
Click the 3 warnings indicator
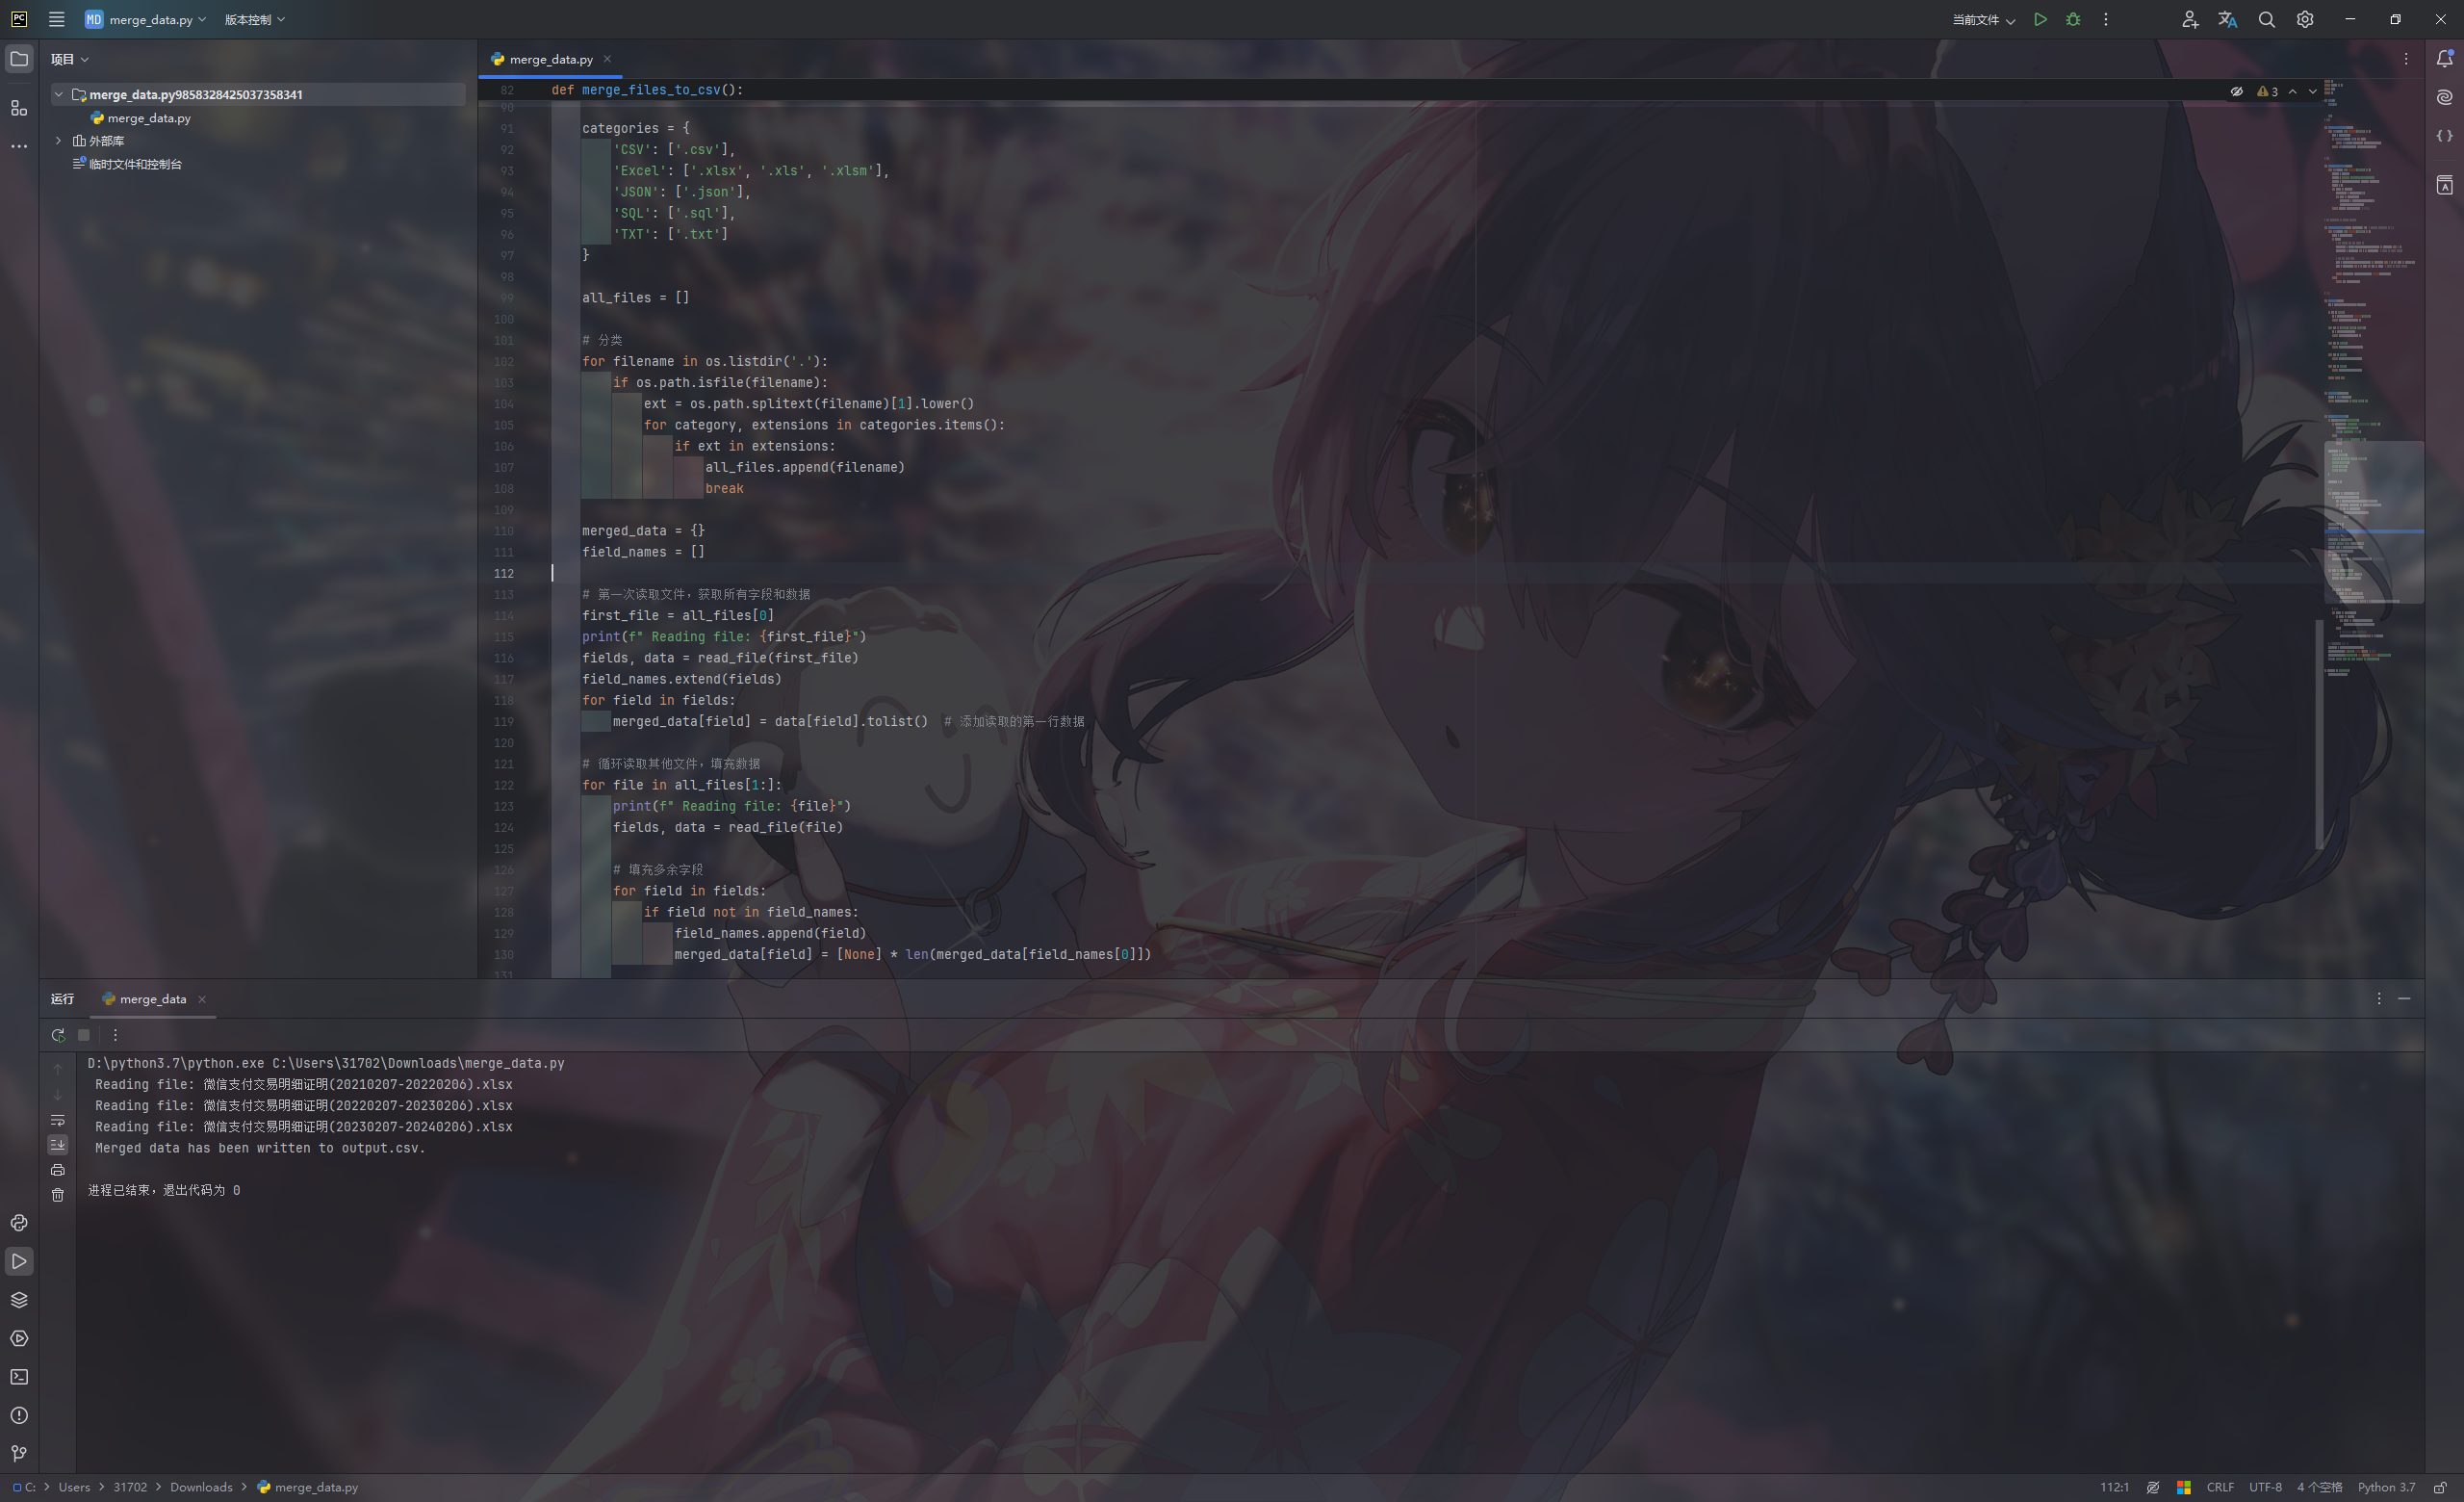(2268, 91)
